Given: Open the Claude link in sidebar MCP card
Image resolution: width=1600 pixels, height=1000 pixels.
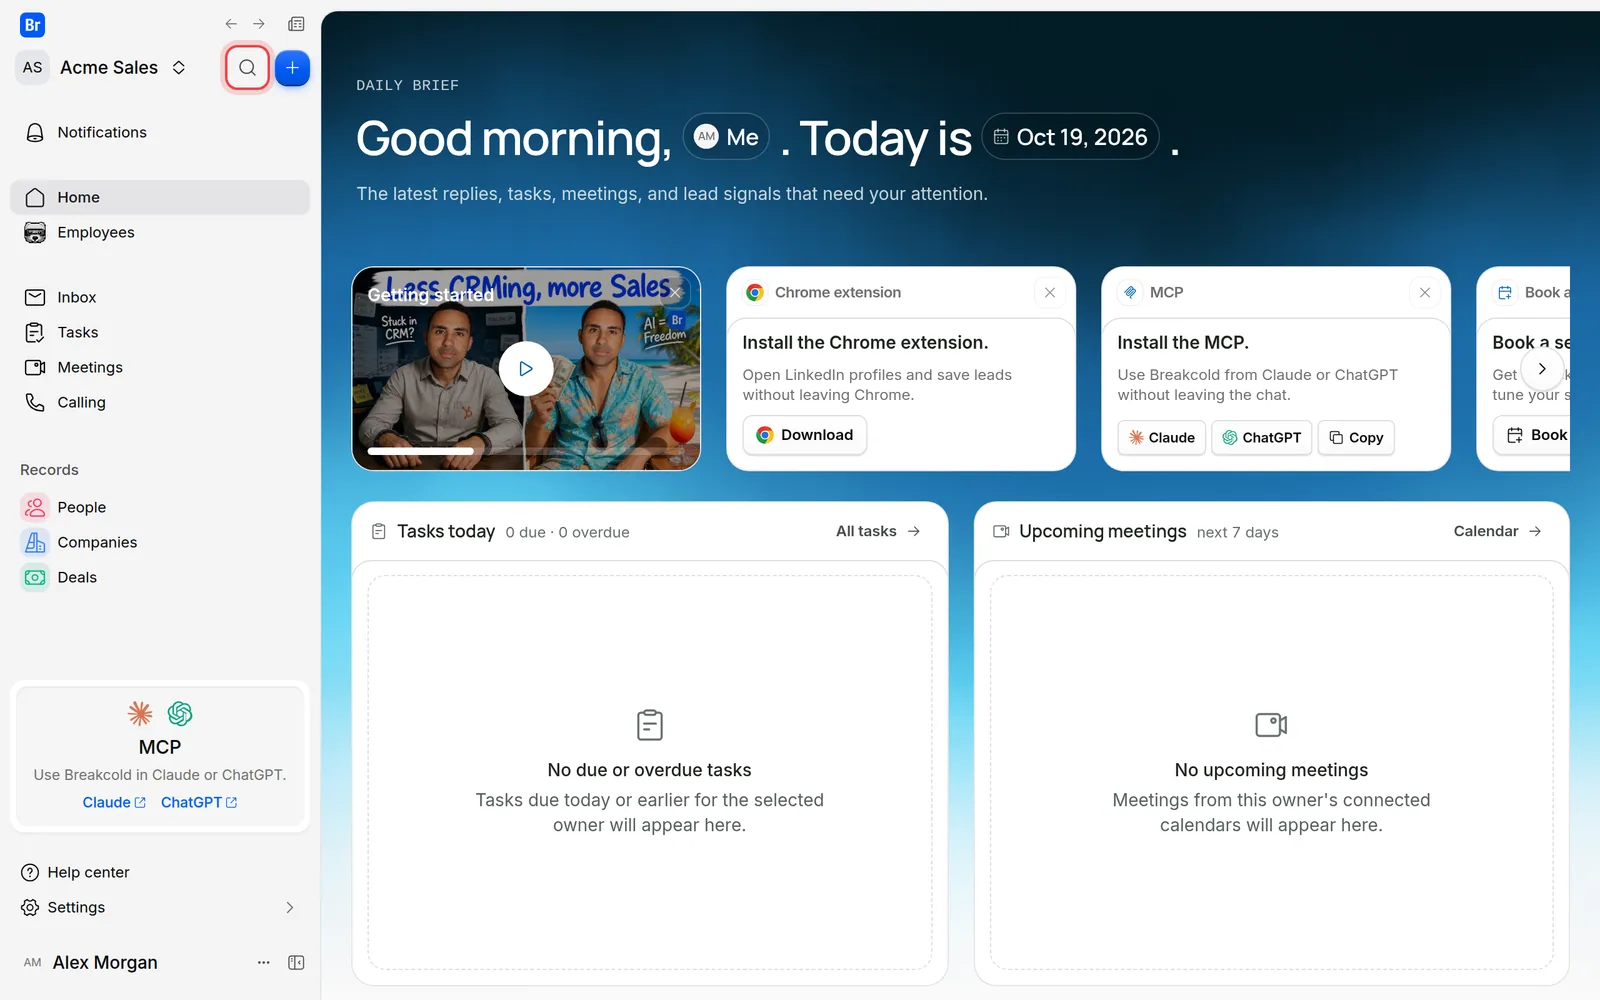Looking at the screenshot, I should tap(114, 802).
